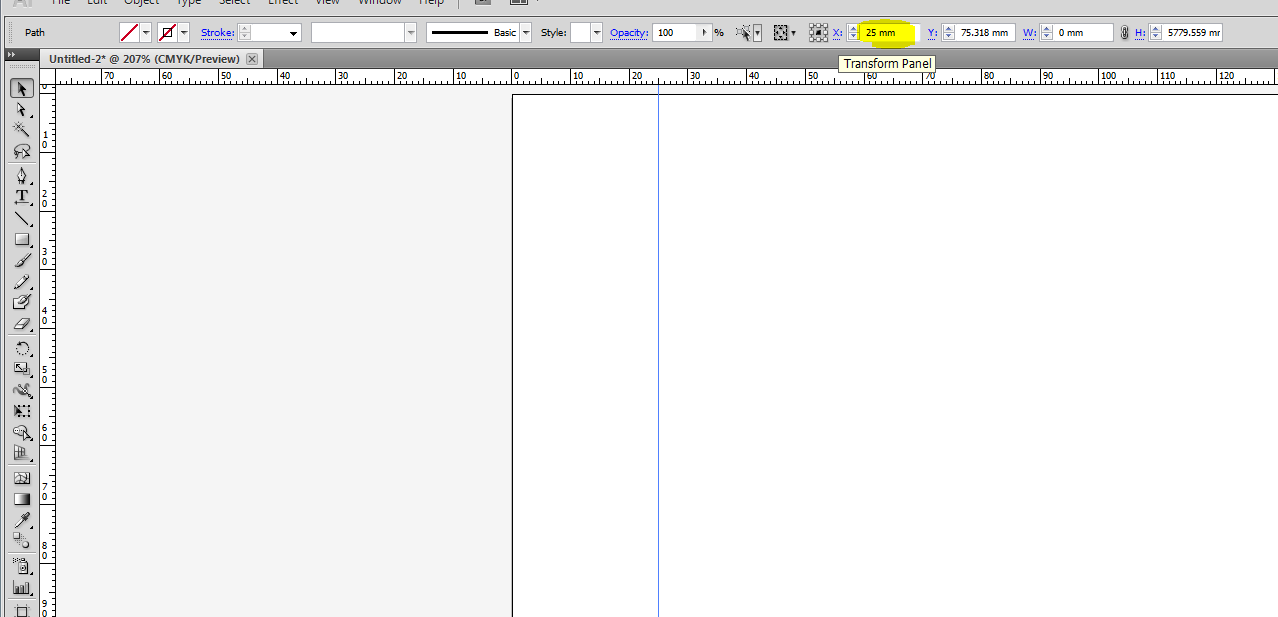Click the W value stepper arrows
This screenshot has height=617, width=1278.
[x=1046, y=33]
